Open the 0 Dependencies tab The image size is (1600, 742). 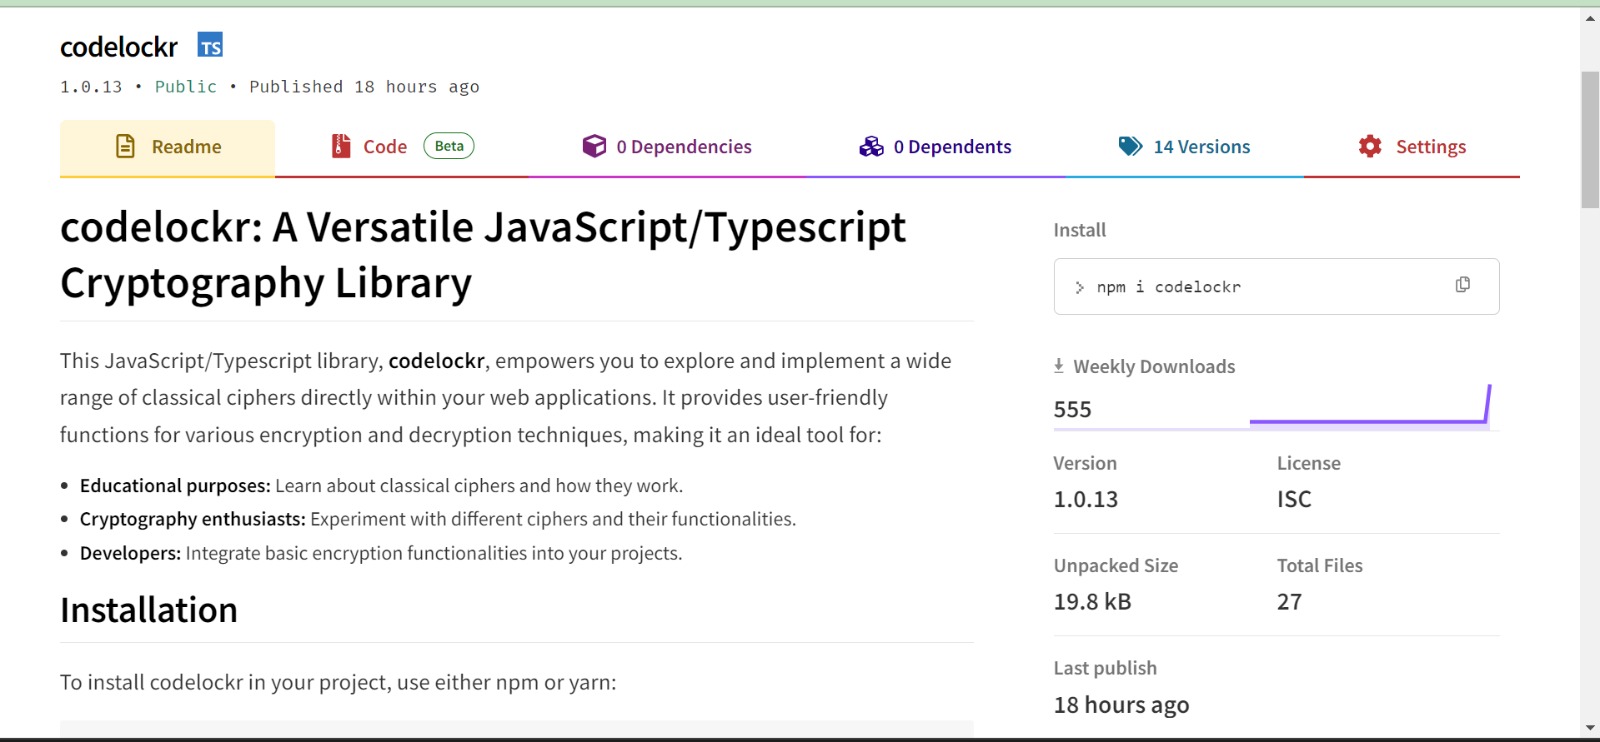click(x=667, y=148)
